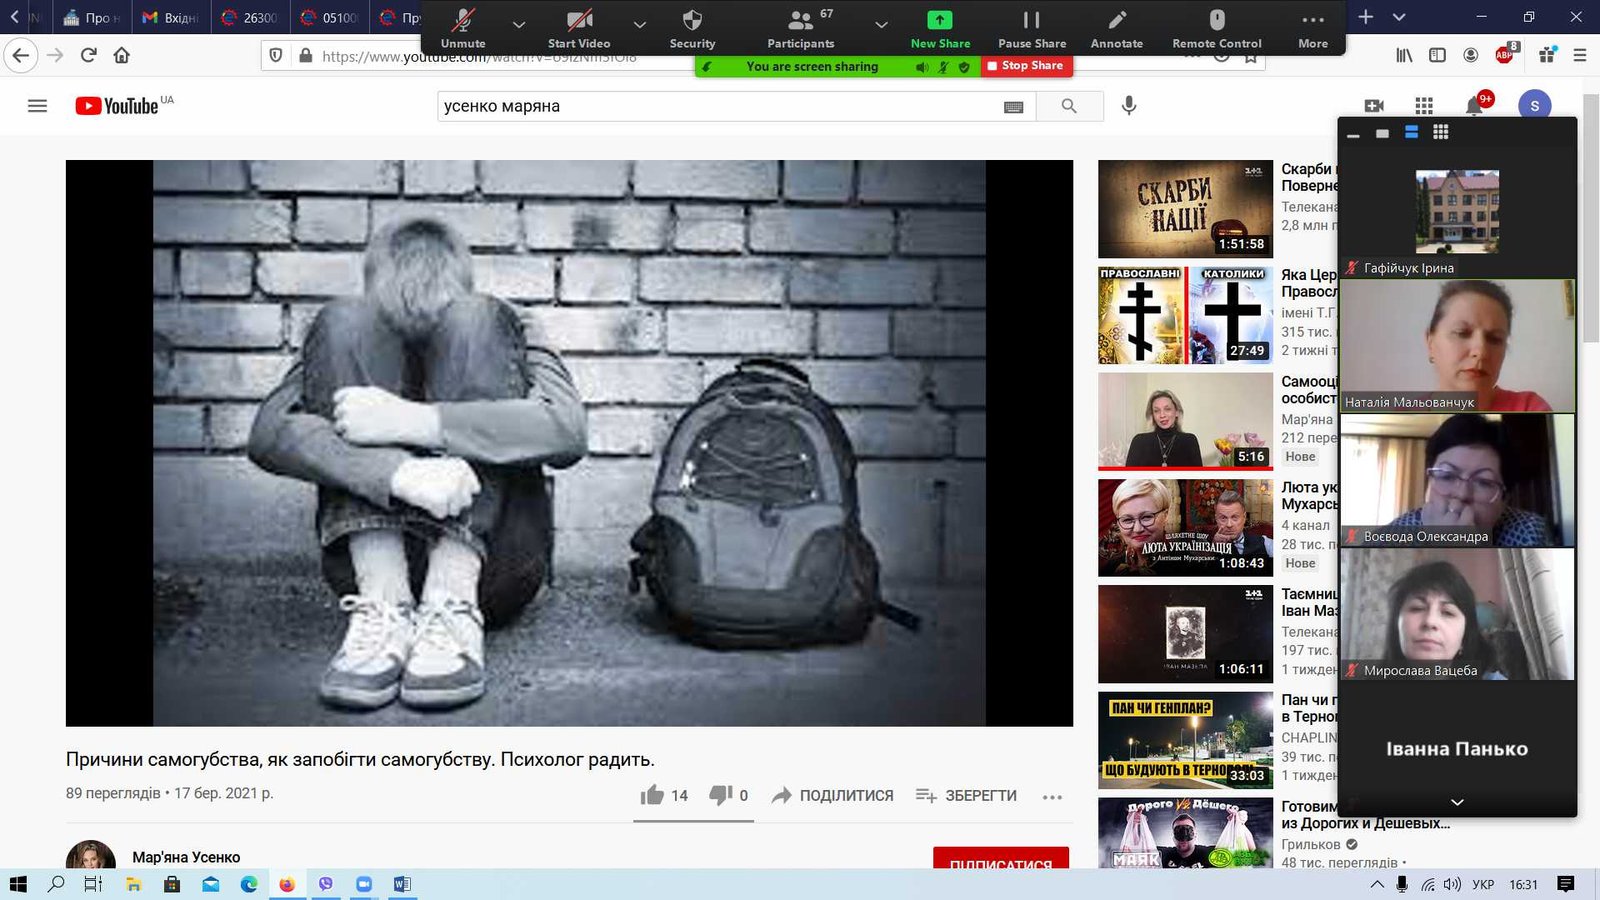
Task: Click the ПОДІЛИТИСЯ share button
Action: tap(833, 795)
